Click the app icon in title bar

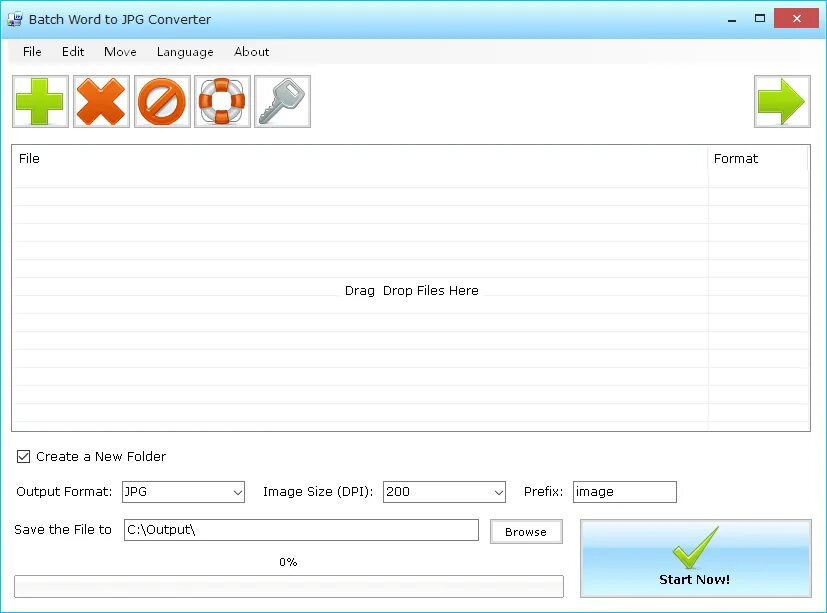15,20
